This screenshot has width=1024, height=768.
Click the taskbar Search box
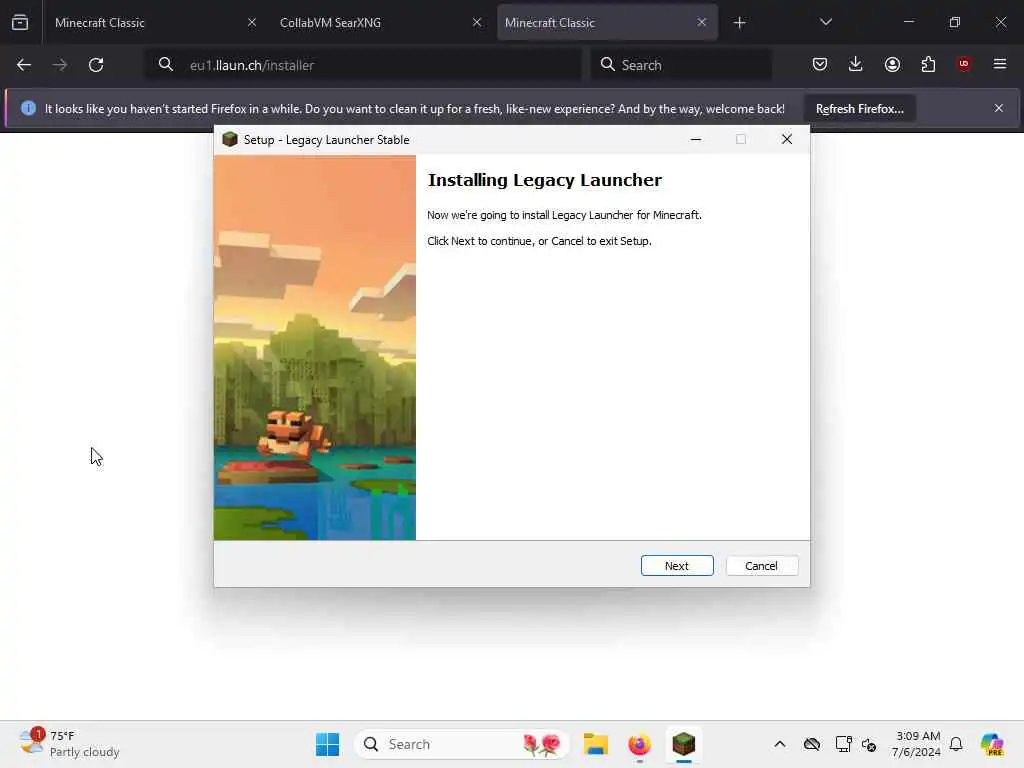pyautogui.click(x=462, y=744)
